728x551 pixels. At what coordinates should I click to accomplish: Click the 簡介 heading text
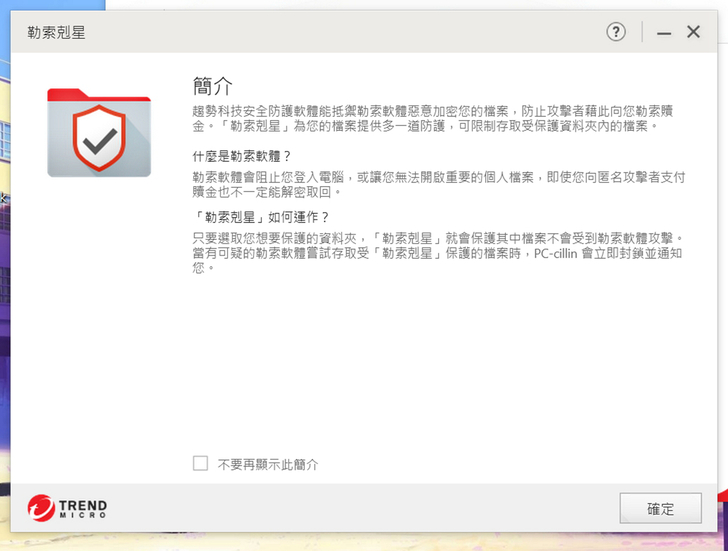[x=212, y=86]
